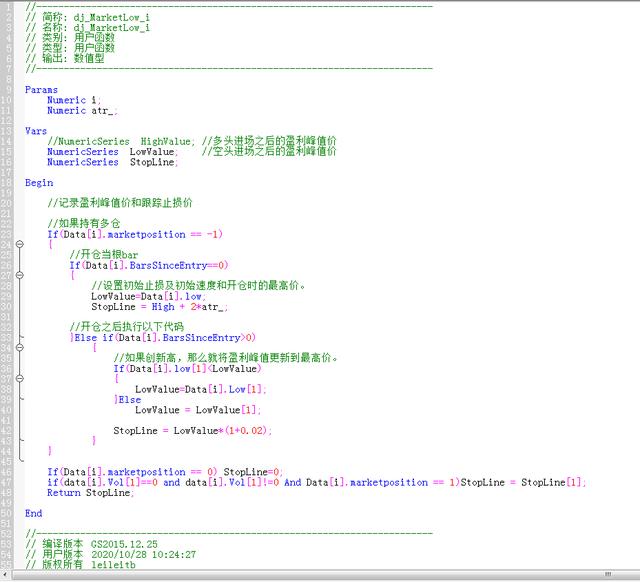Place cursor on the Params keyword
The width and height of the screenshot is (640, 582).
(x=41, y=89)
